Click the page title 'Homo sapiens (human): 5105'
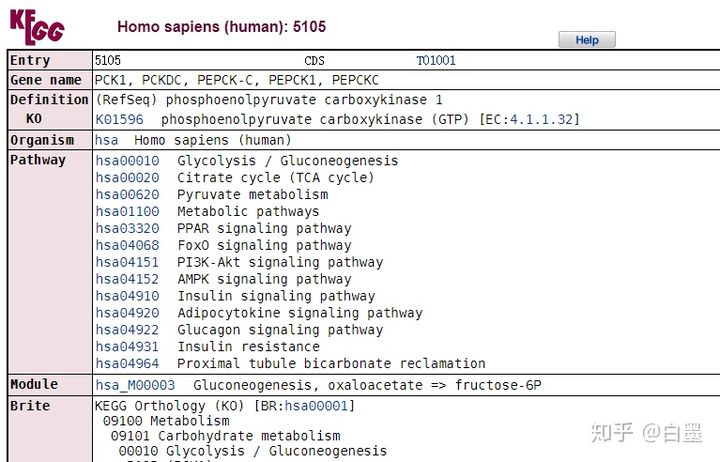This screenshot has width=720, height=462. point(221,27)
